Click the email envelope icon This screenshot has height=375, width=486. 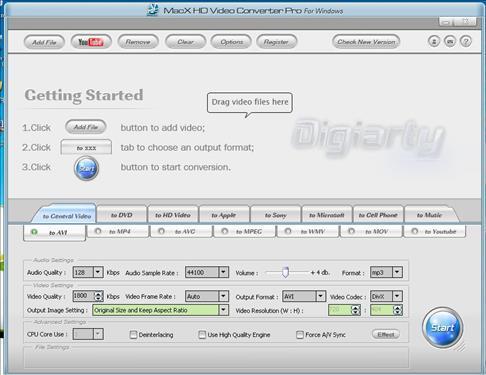(x=450, y=41)
